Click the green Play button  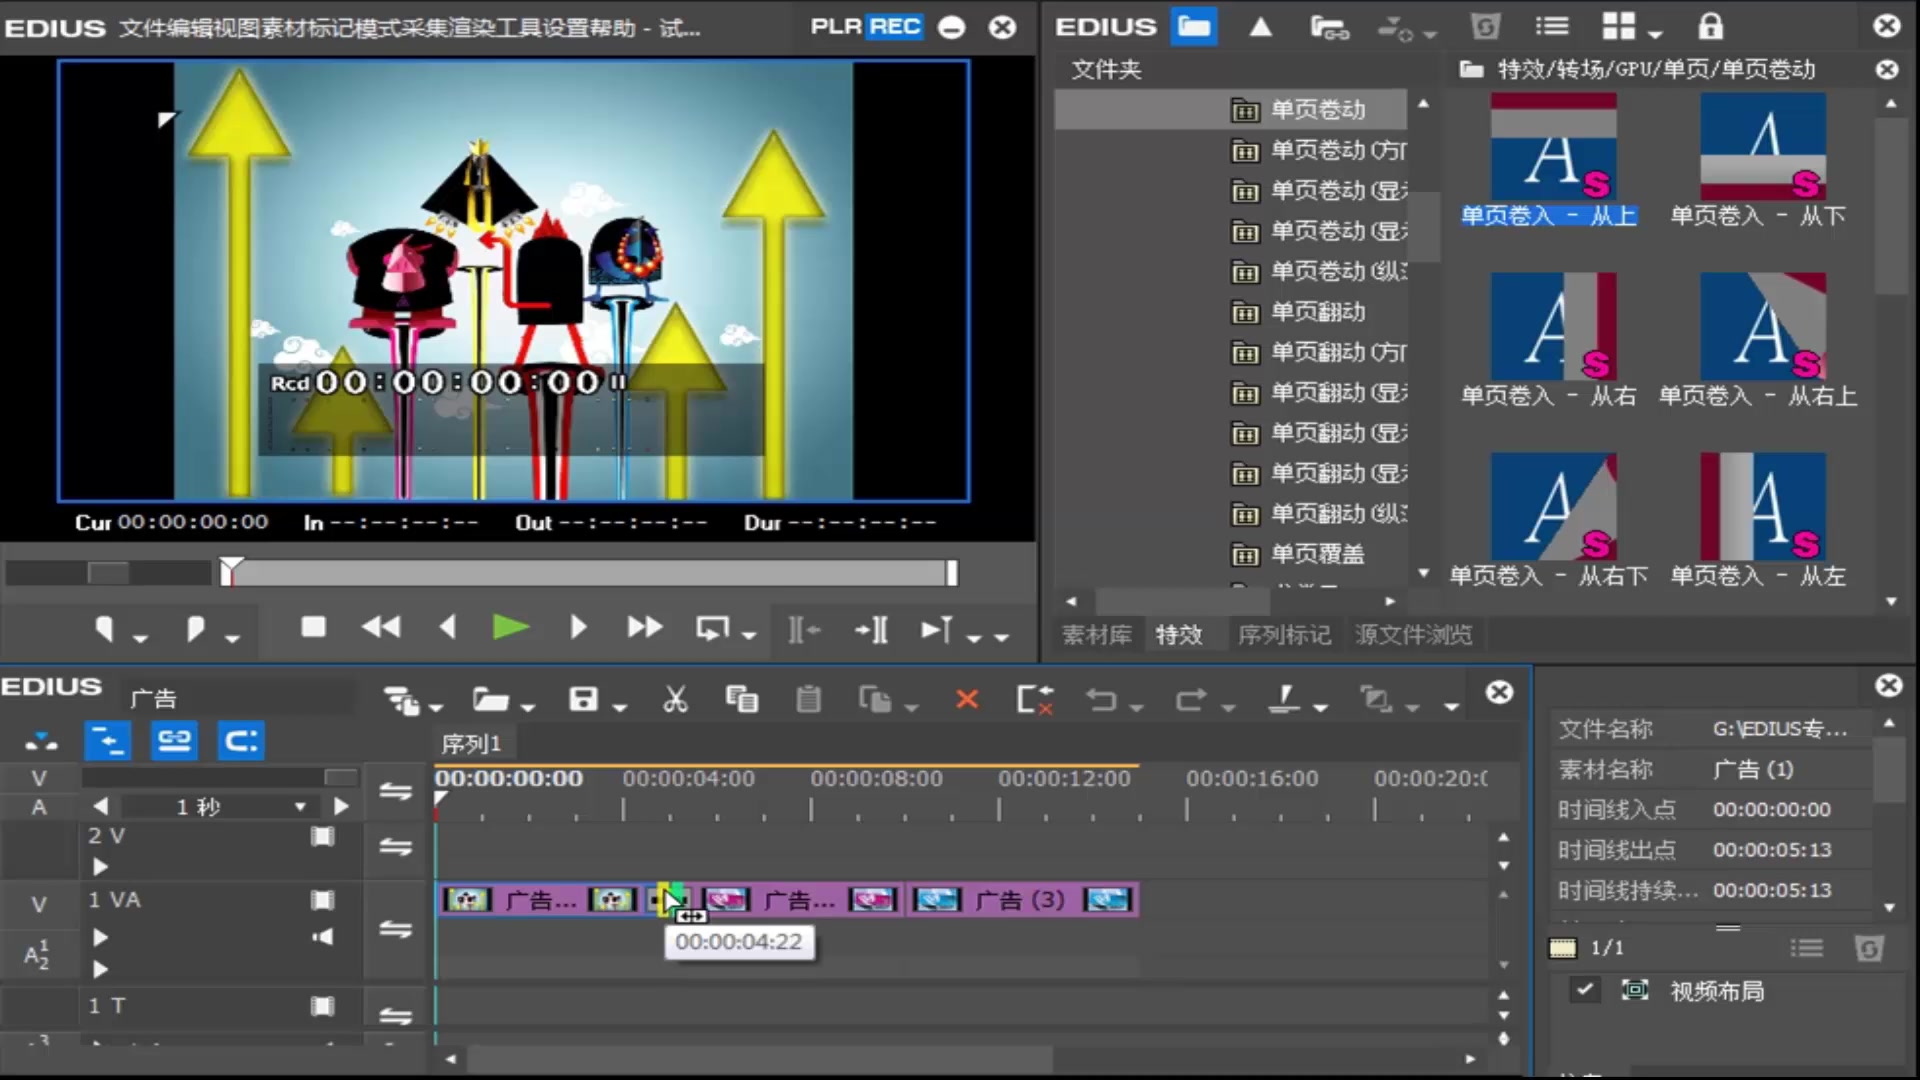pos(510,628)
